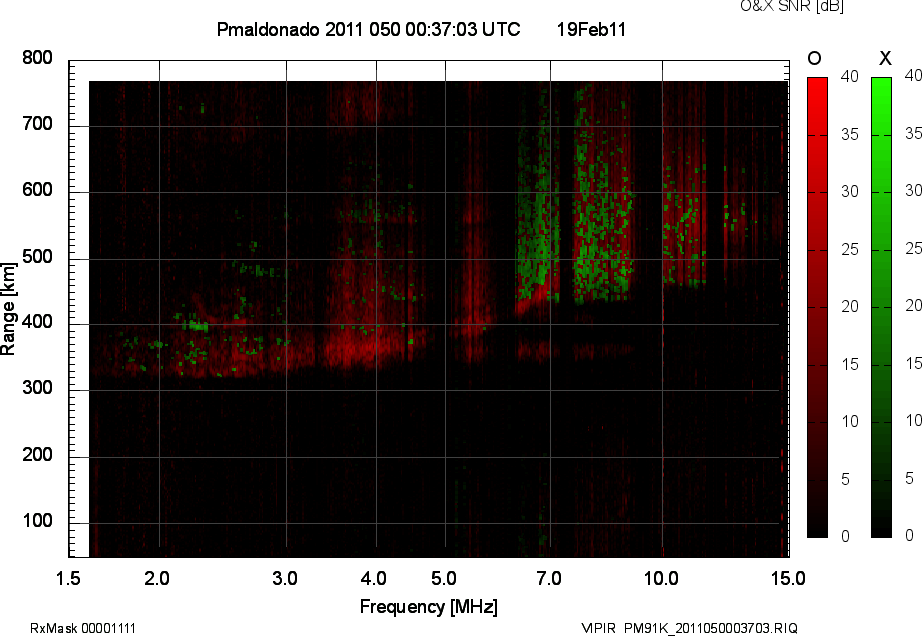The image size is (922, 636).
Task: Click the '15' label on O colorbar
Action: coord(850,364)
